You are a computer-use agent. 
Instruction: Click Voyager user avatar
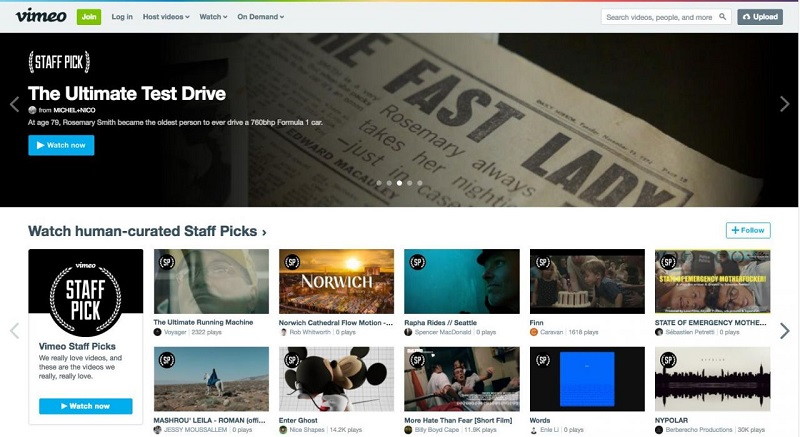point(157,332)
